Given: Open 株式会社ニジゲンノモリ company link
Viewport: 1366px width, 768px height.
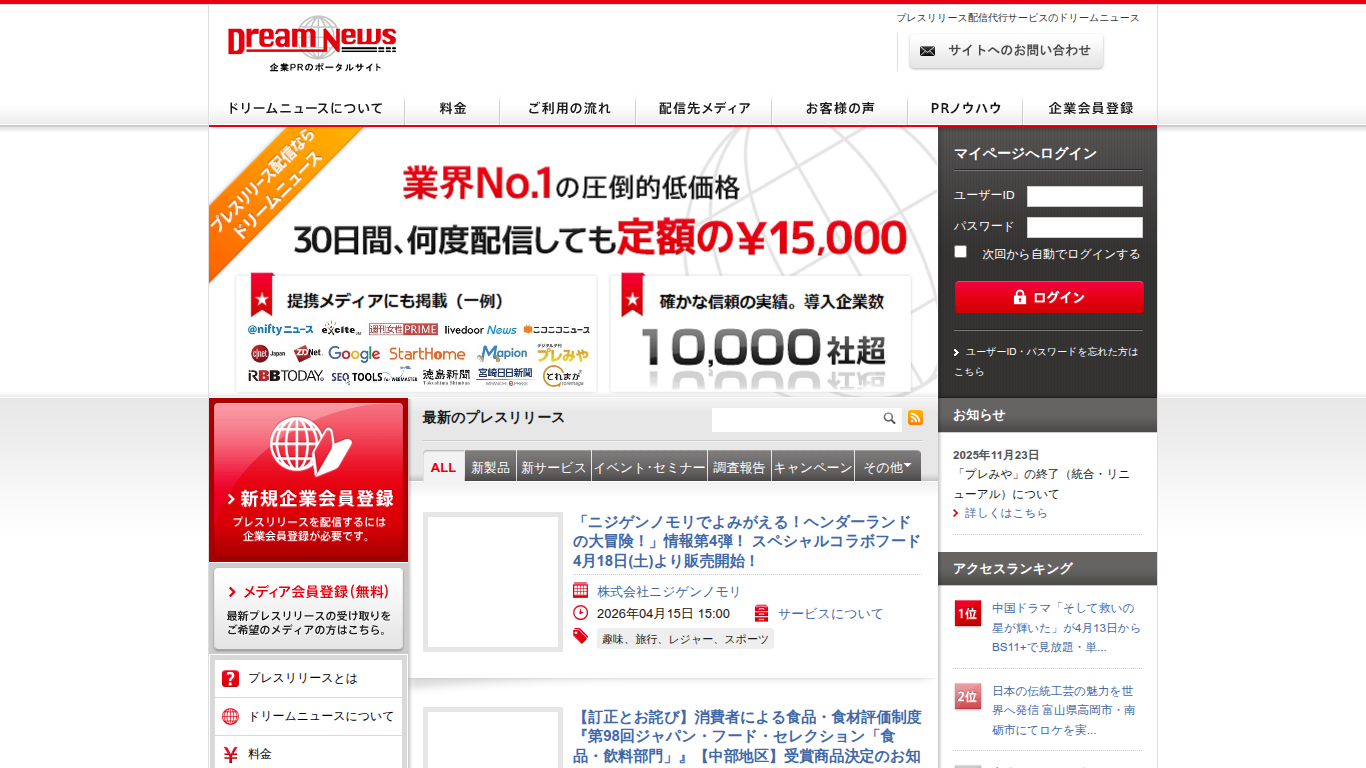Looking at the screenshot, I should [669, 592].
